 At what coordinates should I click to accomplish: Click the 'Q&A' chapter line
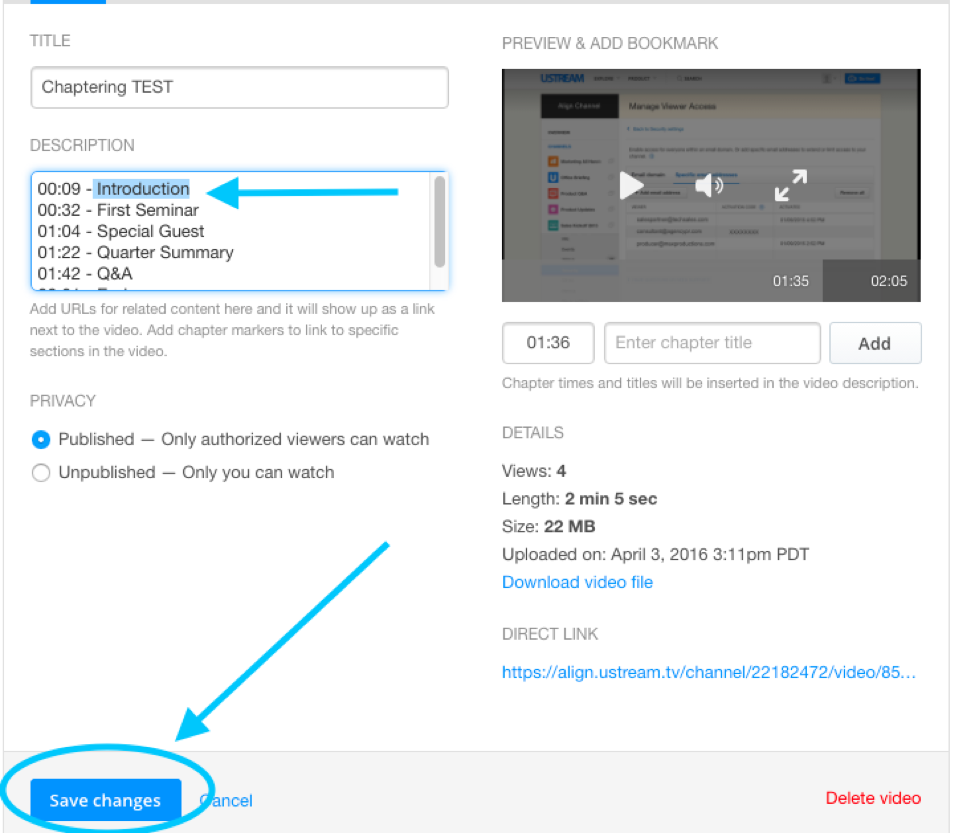click(x=85, y=274)
